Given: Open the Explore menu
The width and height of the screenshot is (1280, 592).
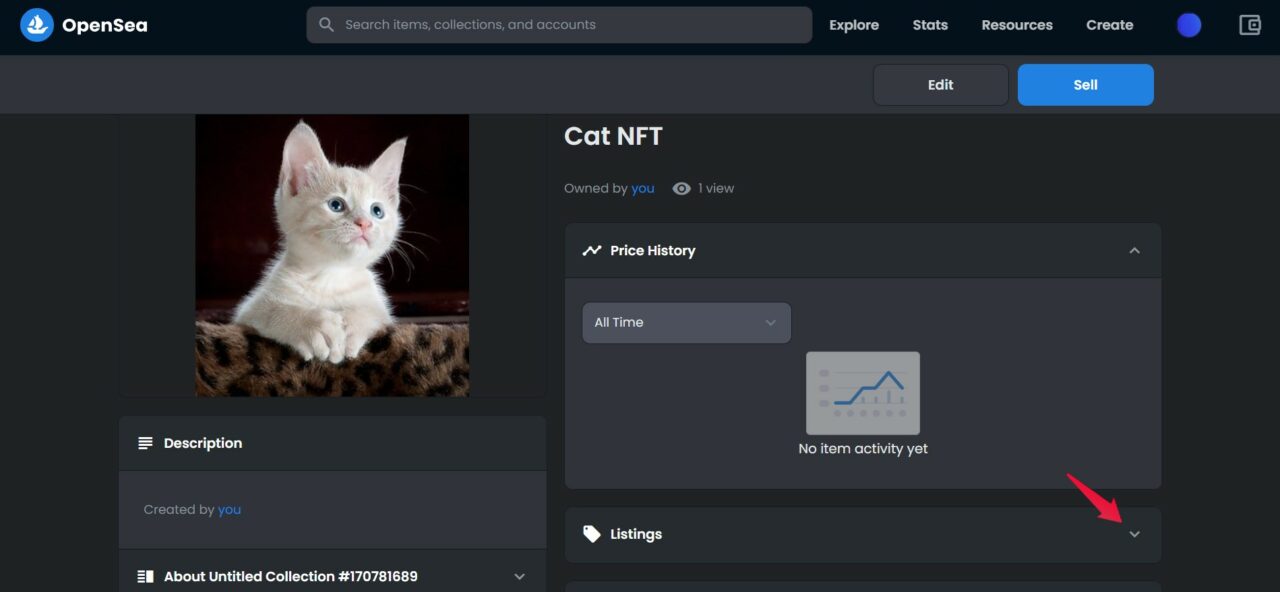Looking at the screenshot, I should point(854,25).
